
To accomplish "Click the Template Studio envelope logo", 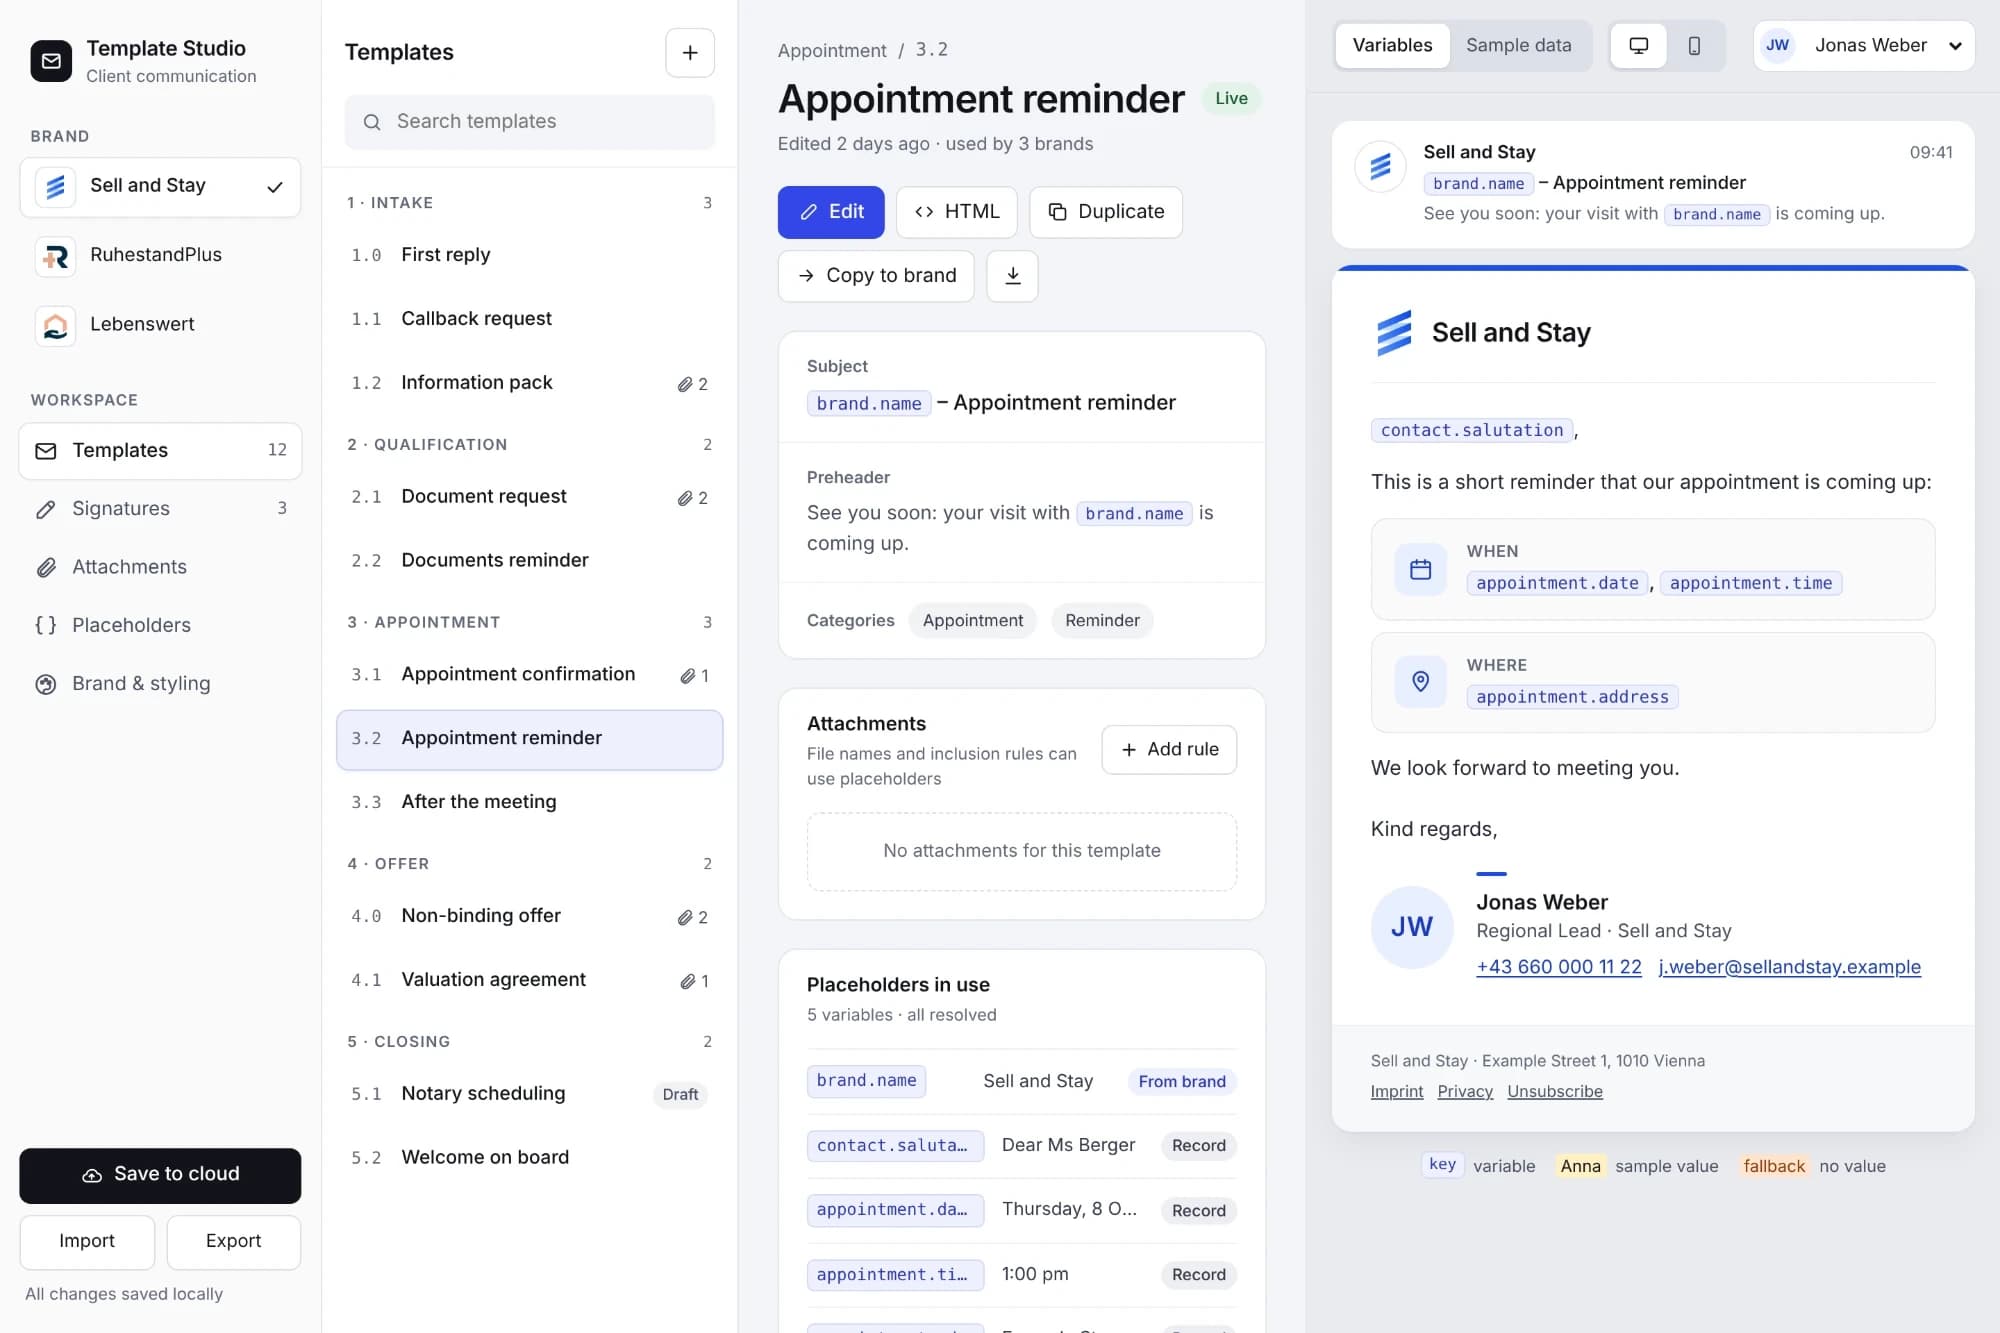I will pos(51,61).
